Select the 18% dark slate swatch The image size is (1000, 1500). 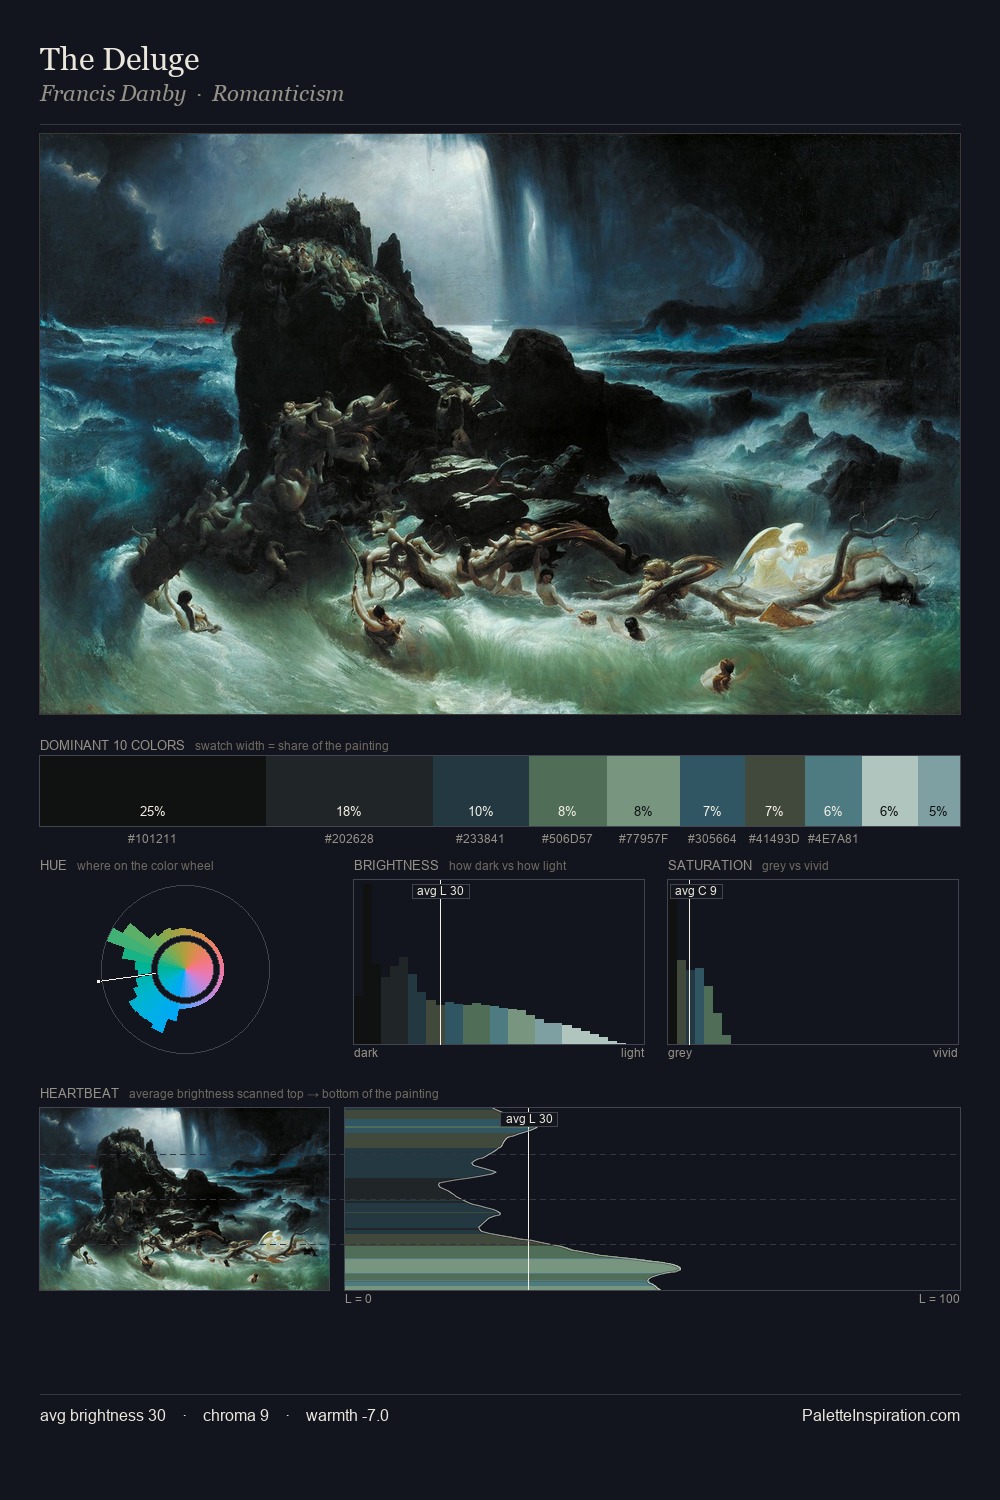349,791
